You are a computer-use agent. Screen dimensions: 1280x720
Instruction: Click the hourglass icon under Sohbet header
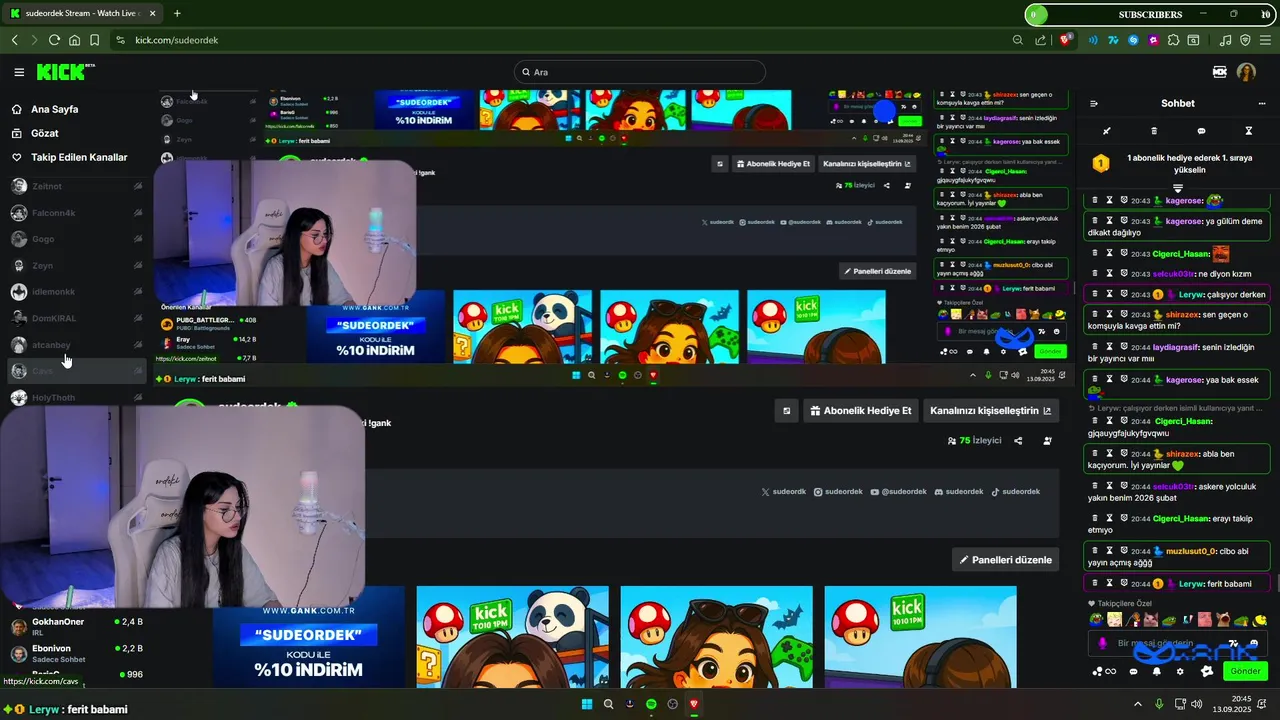click(x=1248, y=131)
